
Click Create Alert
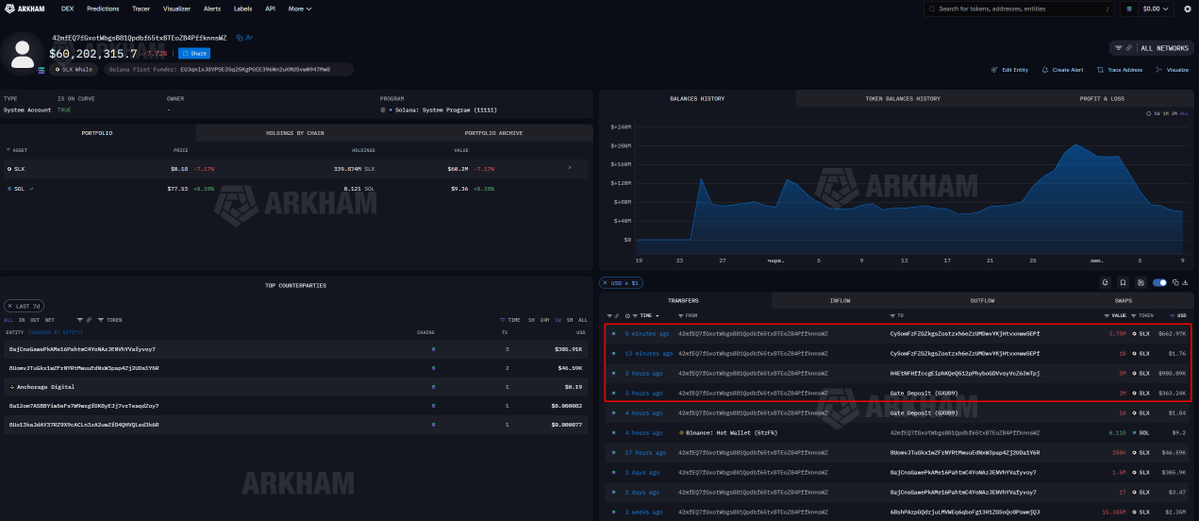point(1063,70)
